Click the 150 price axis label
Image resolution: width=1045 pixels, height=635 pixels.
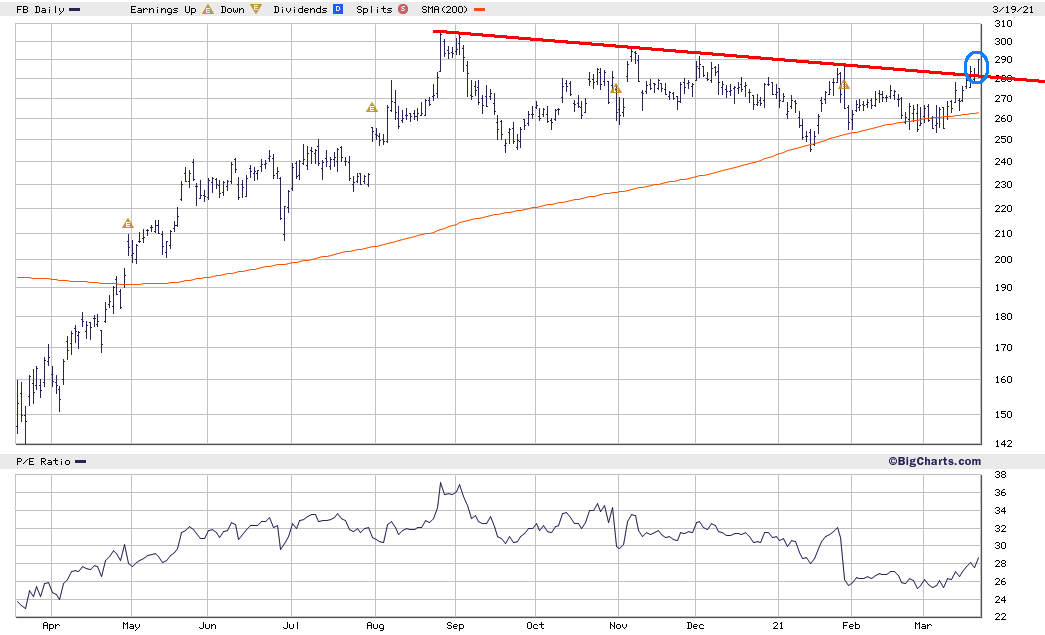1003,414
